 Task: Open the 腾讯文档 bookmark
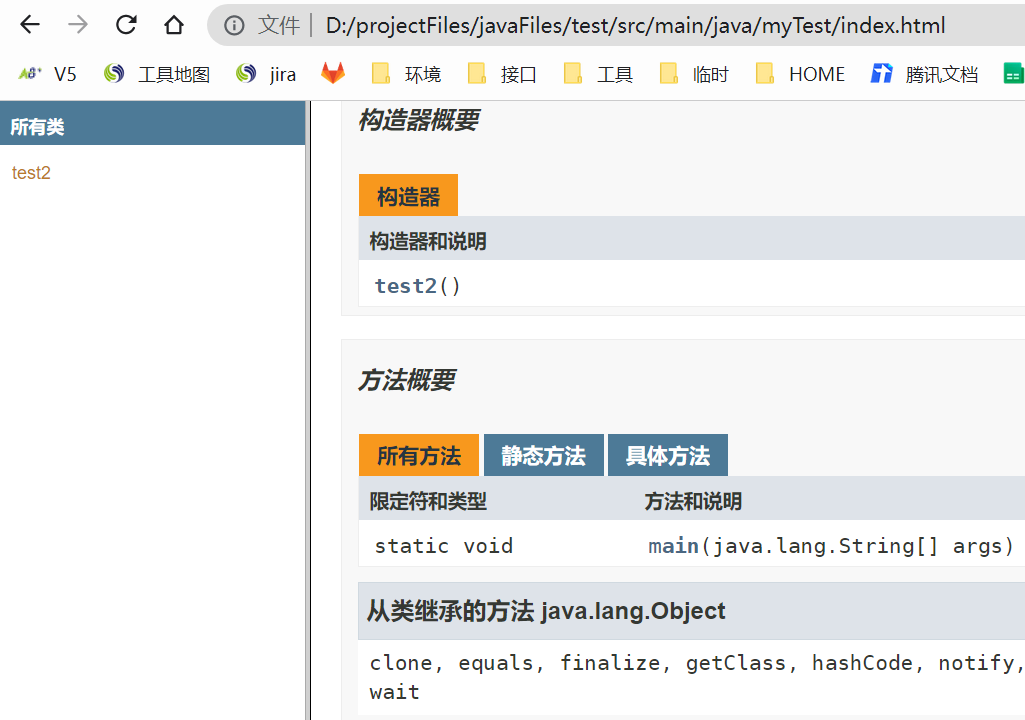[924, 74]
